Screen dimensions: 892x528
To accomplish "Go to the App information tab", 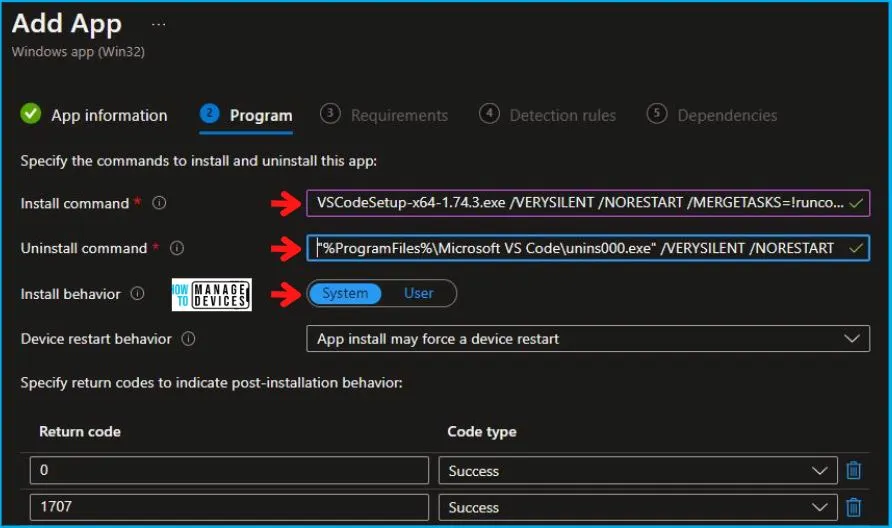I will tap(94, 115).
